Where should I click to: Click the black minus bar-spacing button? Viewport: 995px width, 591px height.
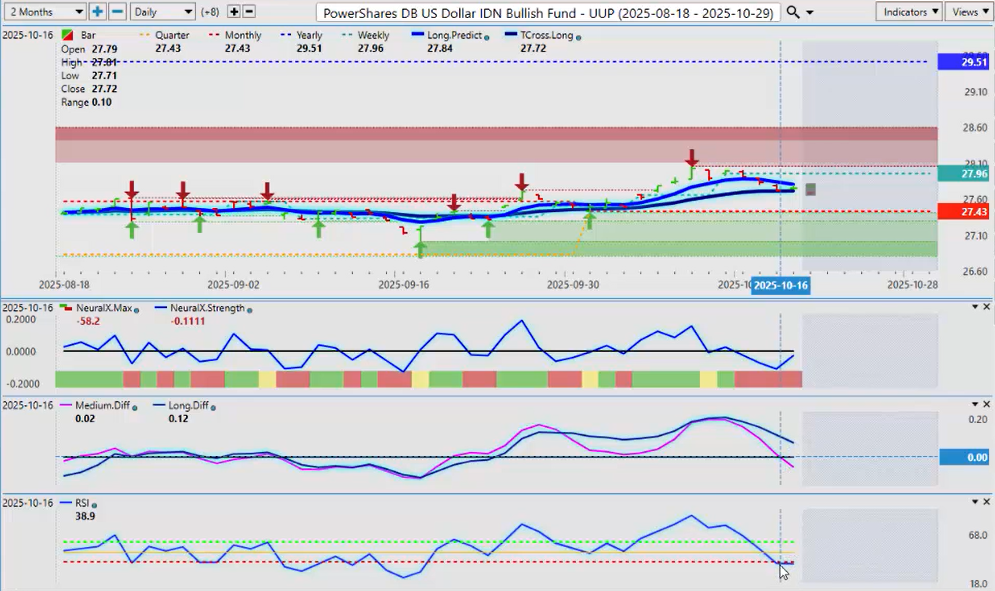250,11
